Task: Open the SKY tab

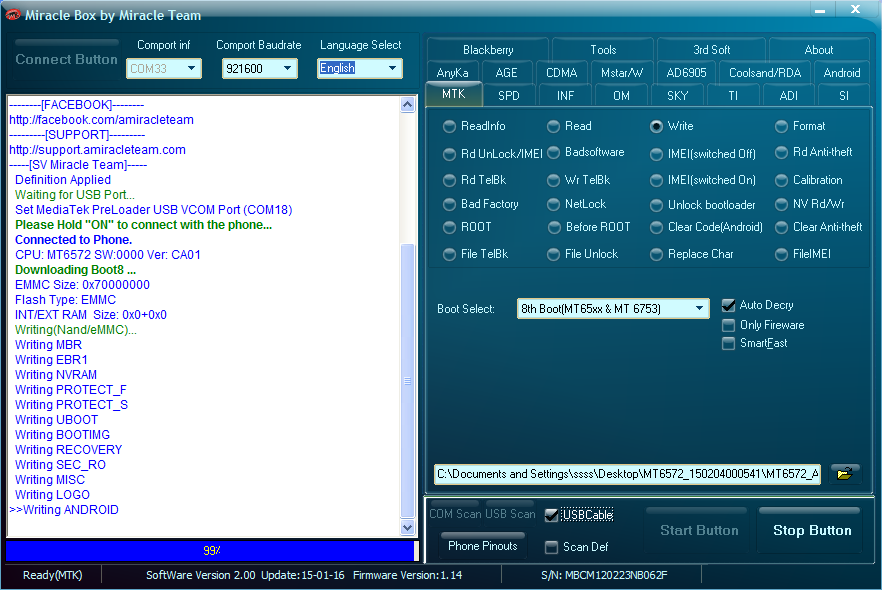Action: [x=677, y=96]
